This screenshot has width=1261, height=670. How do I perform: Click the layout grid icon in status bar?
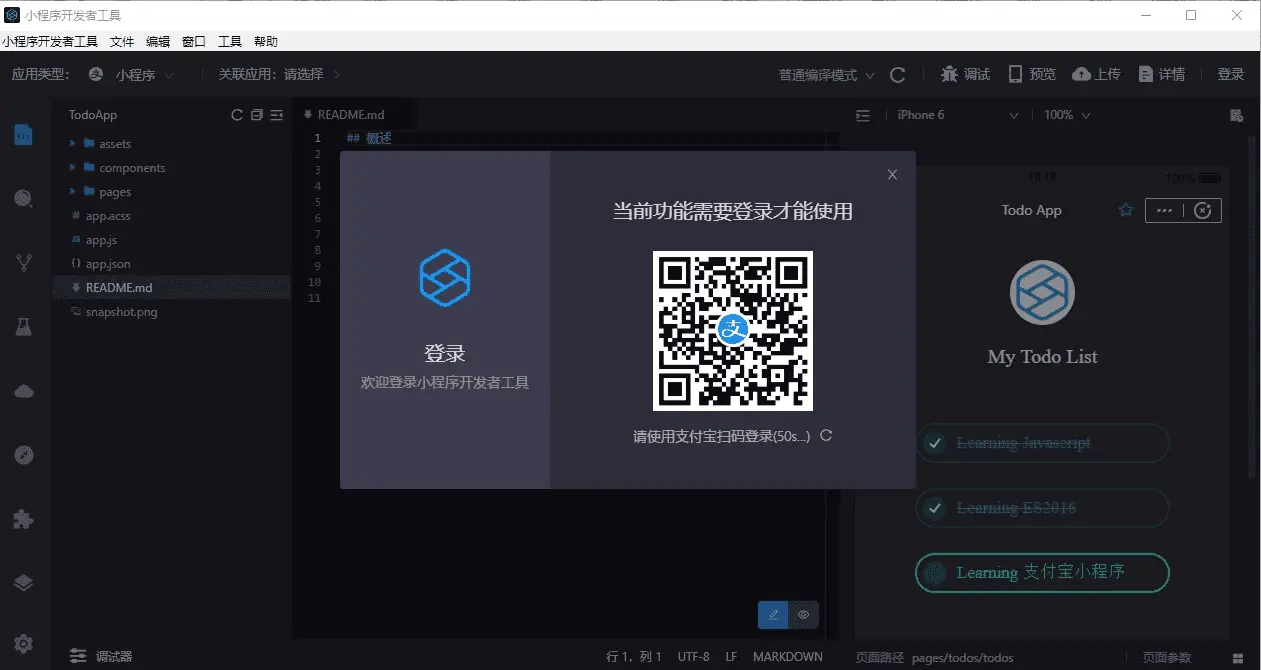1239,657
